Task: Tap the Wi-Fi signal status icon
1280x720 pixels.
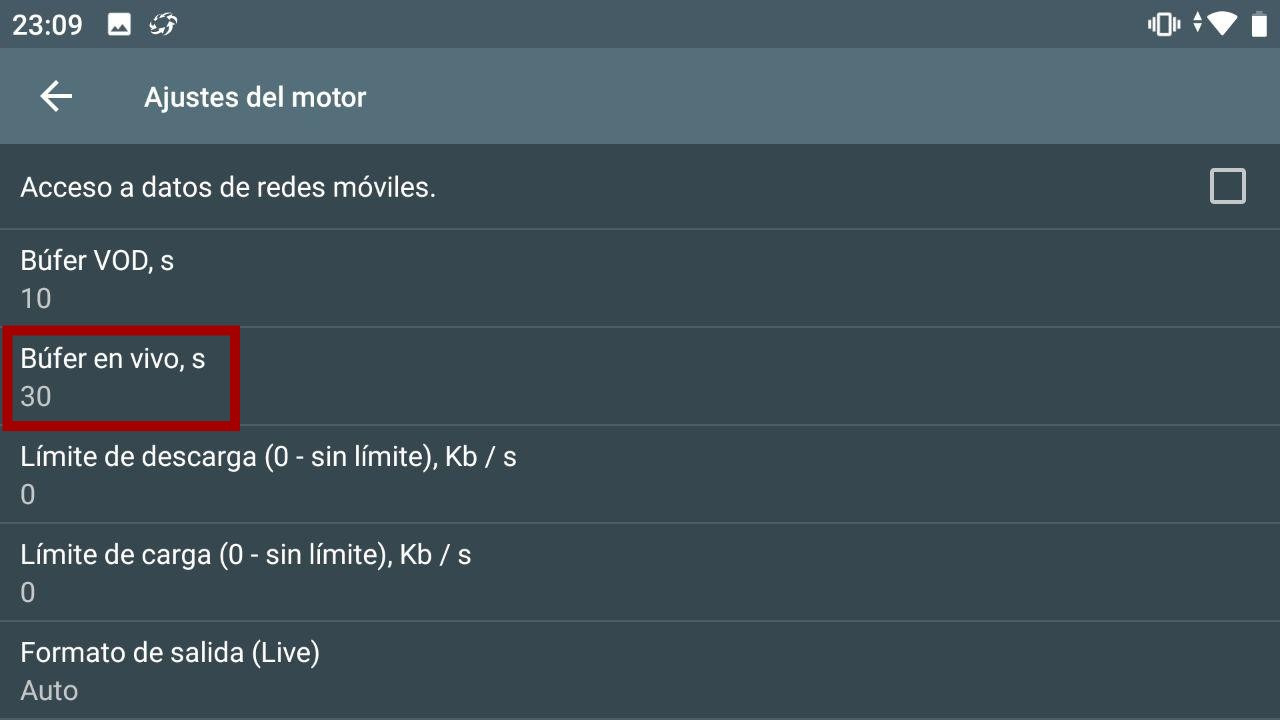Action: click(x=1221, y=25)
